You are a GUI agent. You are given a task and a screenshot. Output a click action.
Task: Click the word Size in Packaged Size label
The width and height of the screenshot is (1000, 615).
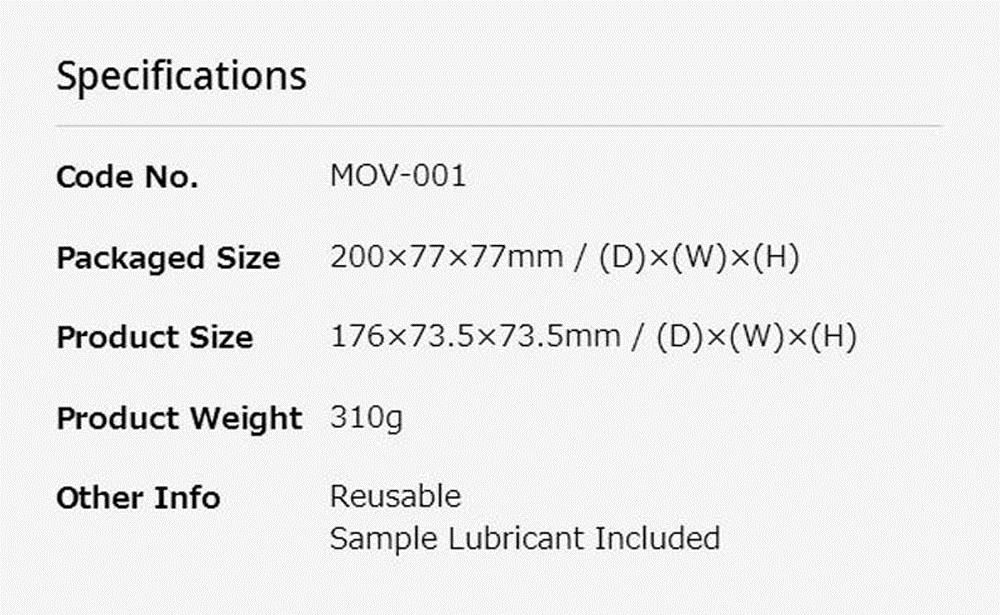pos(248,258)
